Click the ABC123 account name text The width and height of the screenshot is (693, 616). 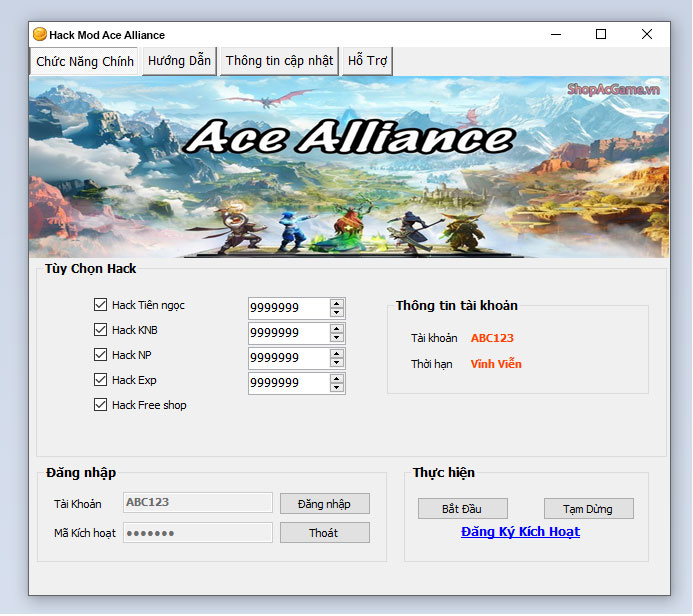coord(492,338)
